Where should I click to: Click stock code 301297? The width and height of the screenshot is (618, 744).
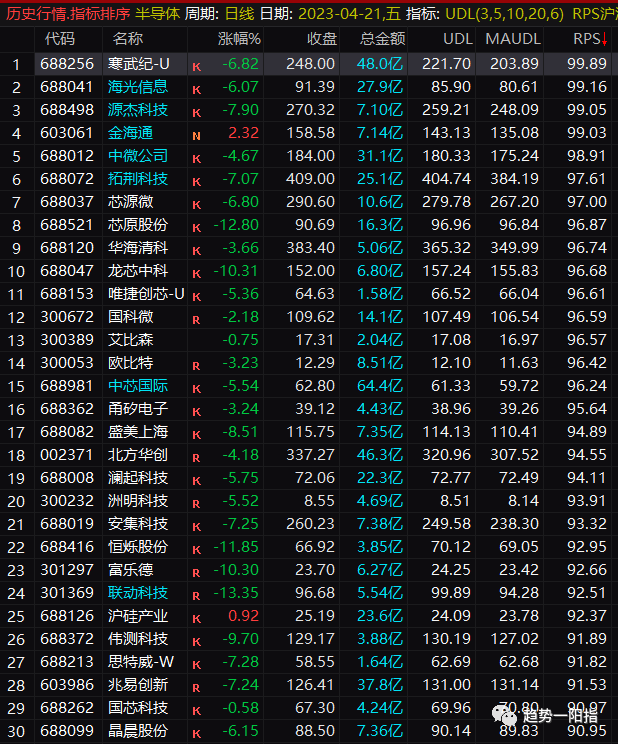pos(67,570)
